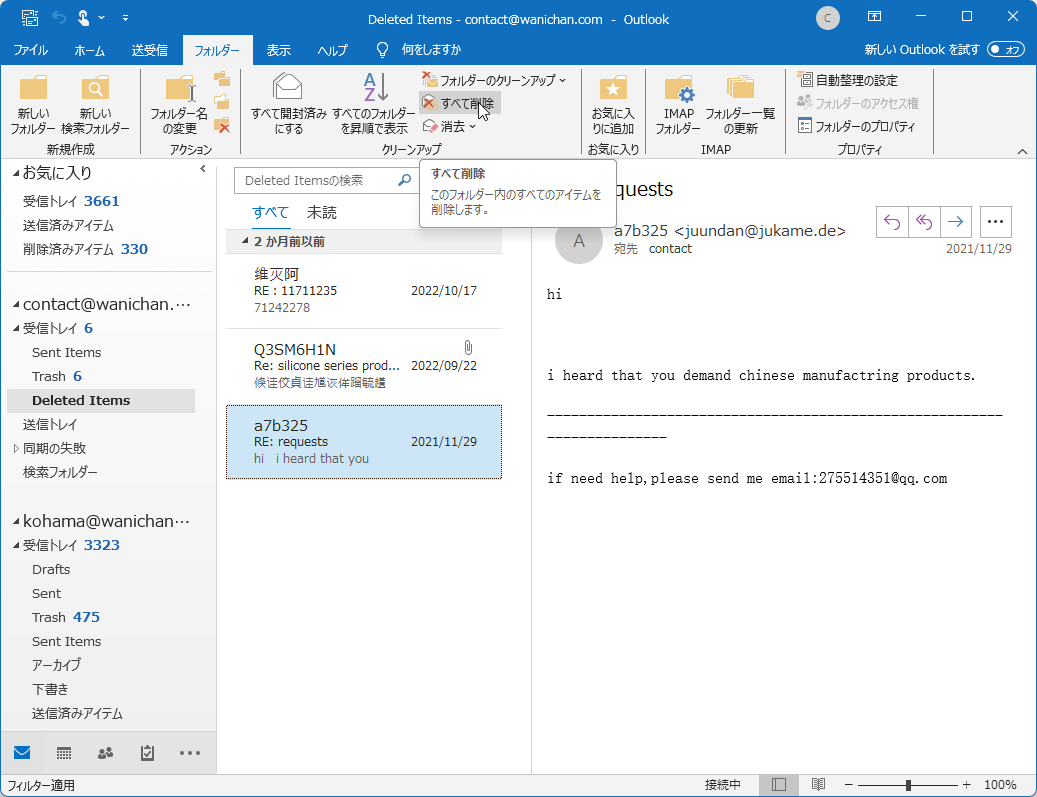Viewport: 1037px width, 797px height.
Task: Open the Q3SM6H1N silicone series message
Action: click(x=364, y=366)
